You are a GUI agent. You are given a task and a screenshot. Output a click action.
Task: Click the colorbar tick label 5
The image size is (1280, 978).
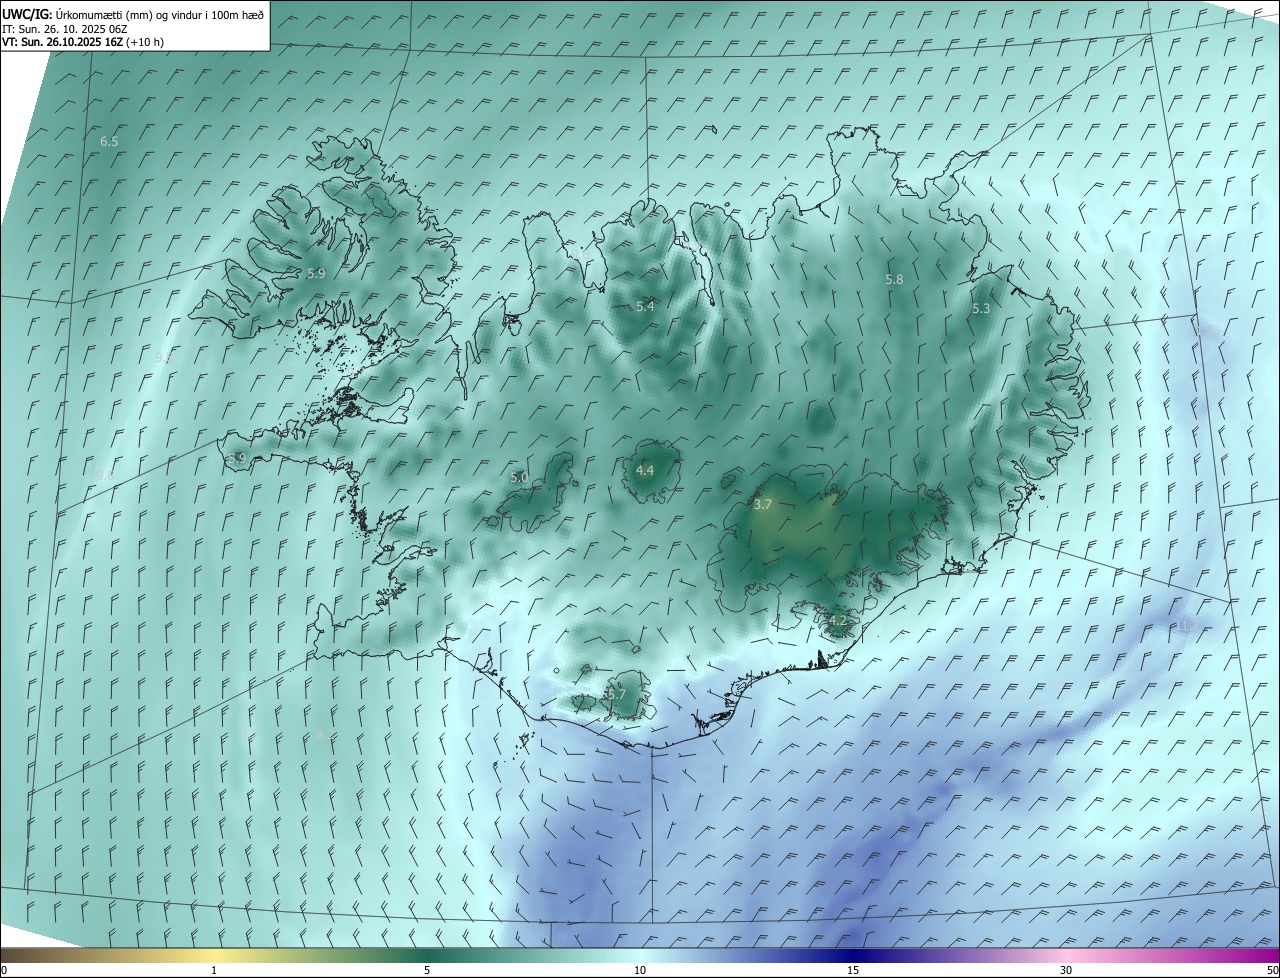pyautogui.click(x=427, y=970)
